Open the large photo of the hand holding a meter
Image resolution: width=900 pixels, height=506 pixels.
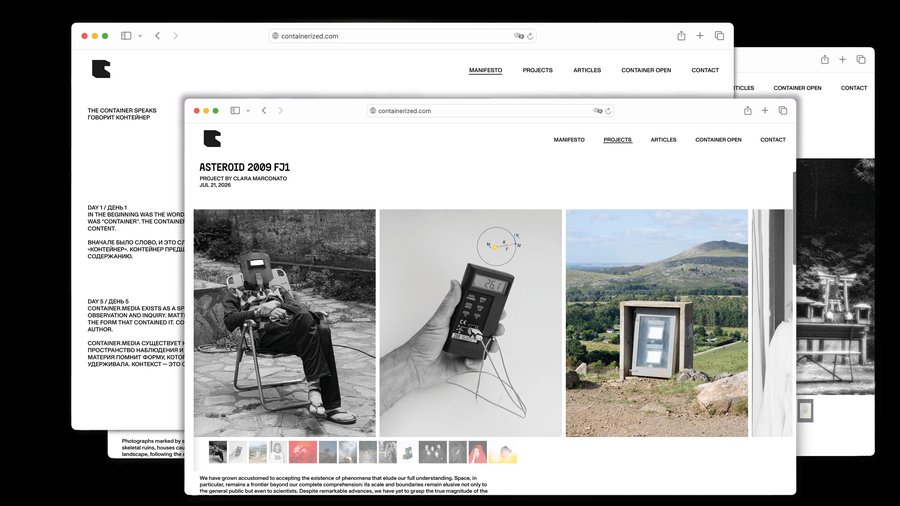pos(471,323)
